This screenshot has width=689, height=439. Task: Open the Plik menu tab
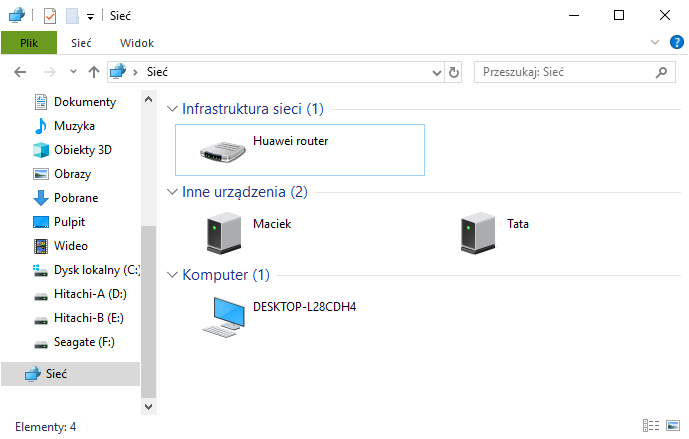click(x=29, y=43)
